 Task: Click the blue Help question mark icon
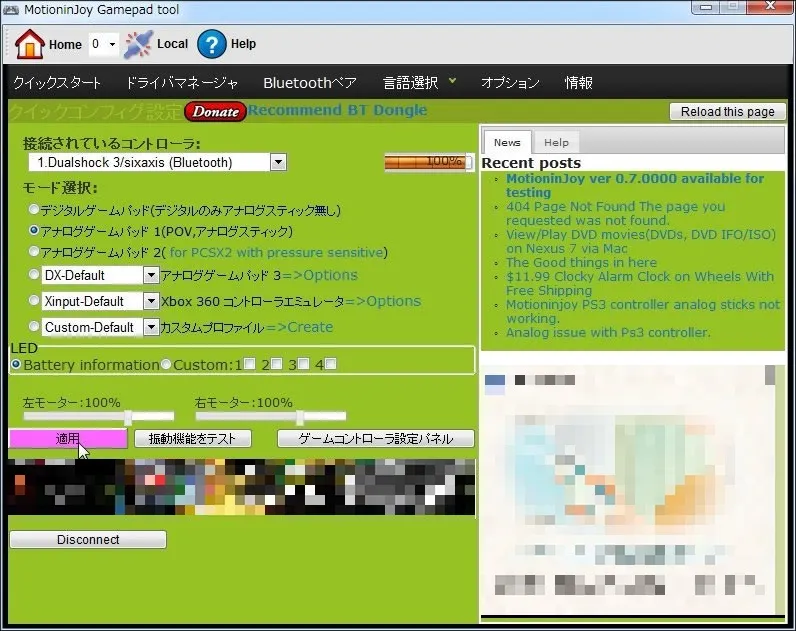point(211,44)
